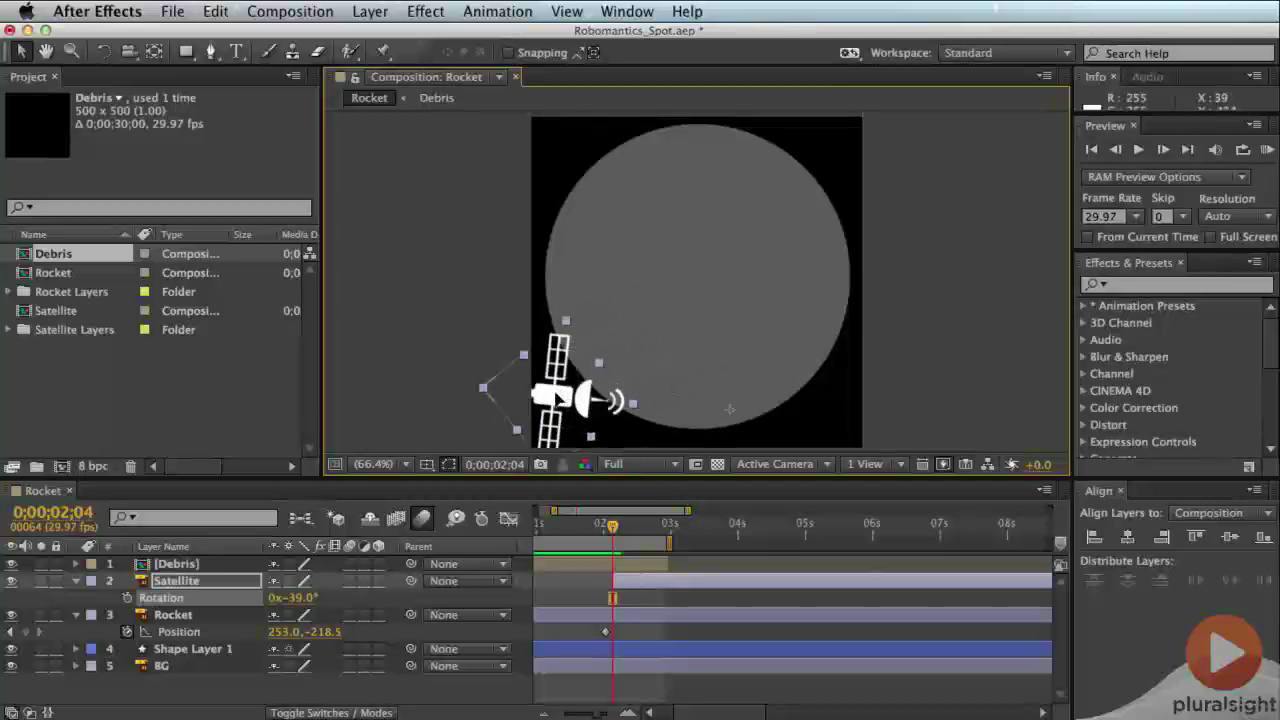Image resolution: width=1280 pixels, height=720 pixels.
Task: Open the Animation menu
Action: (497, 11)
